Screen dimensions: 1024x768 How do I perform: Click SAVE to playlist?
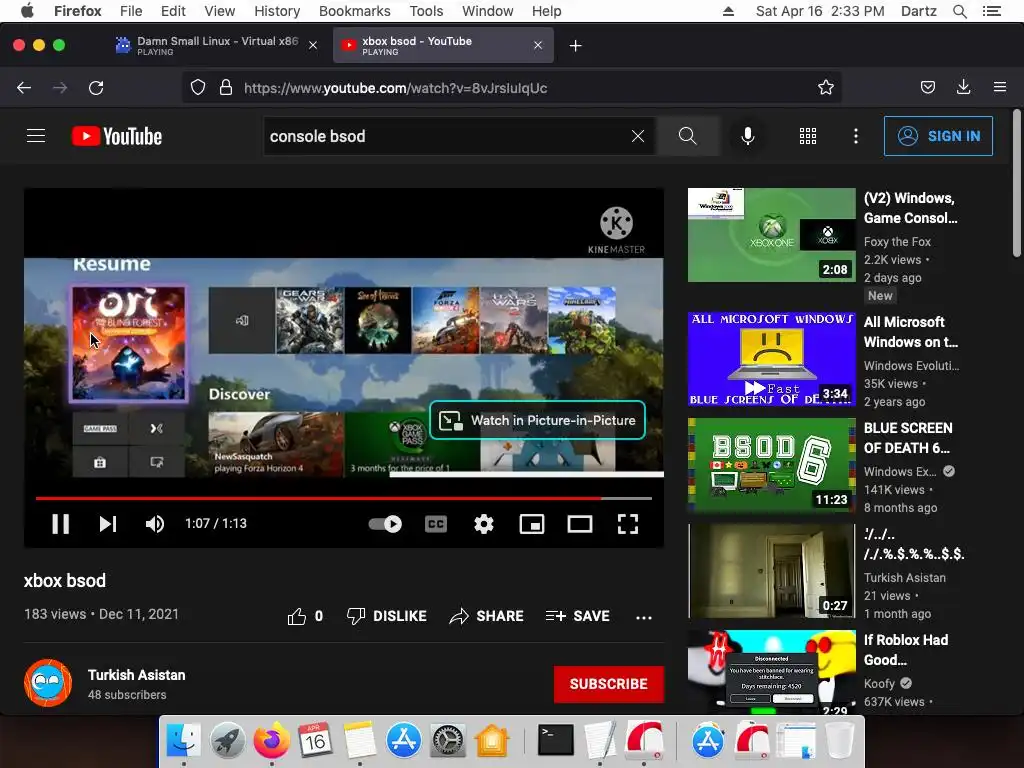577,616
